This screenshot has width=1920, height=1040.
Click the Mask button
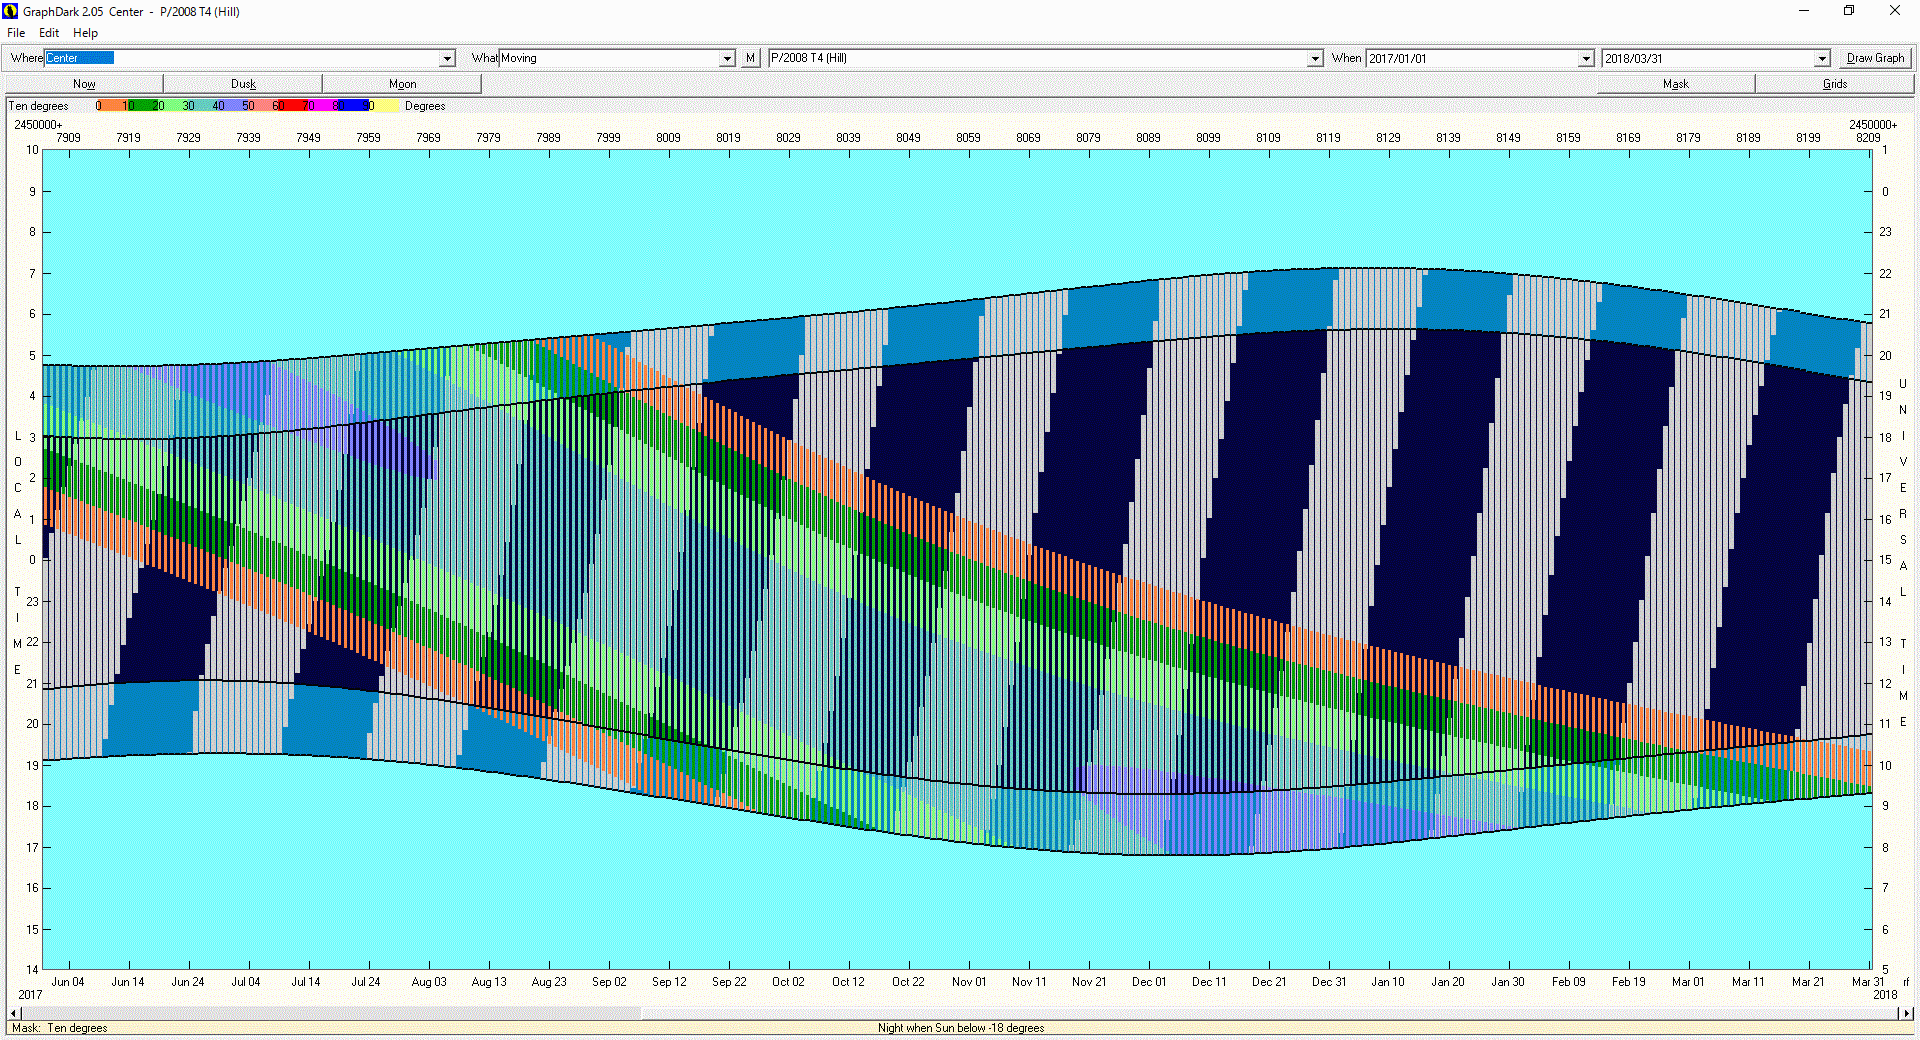(x=1675, y=84)
